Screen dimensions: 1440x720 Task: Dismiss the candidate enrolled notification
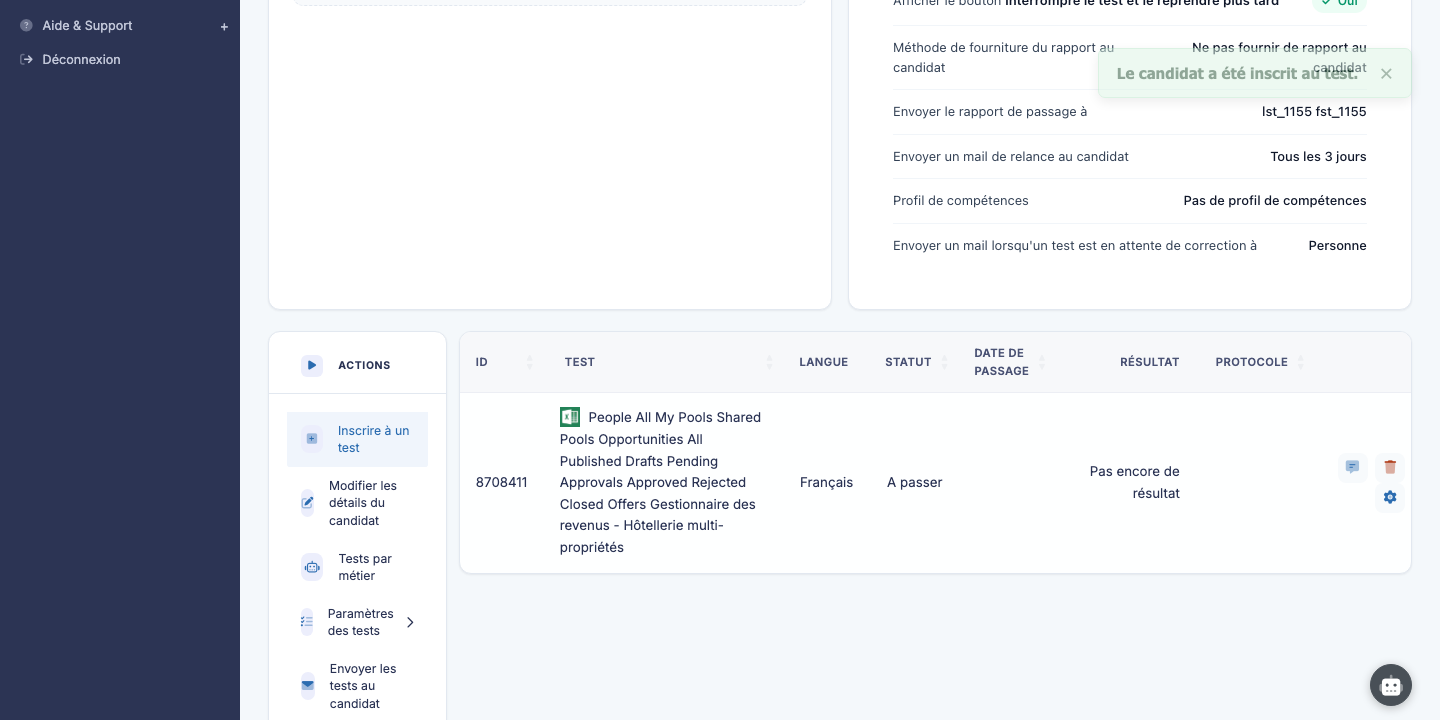pyautogui.click(x=1386, y=74)
